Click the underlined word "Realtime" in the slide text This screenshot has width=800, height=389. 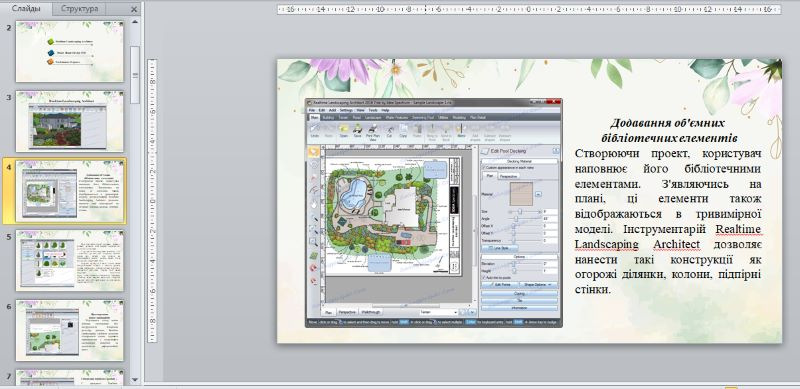tap(738, 229)
